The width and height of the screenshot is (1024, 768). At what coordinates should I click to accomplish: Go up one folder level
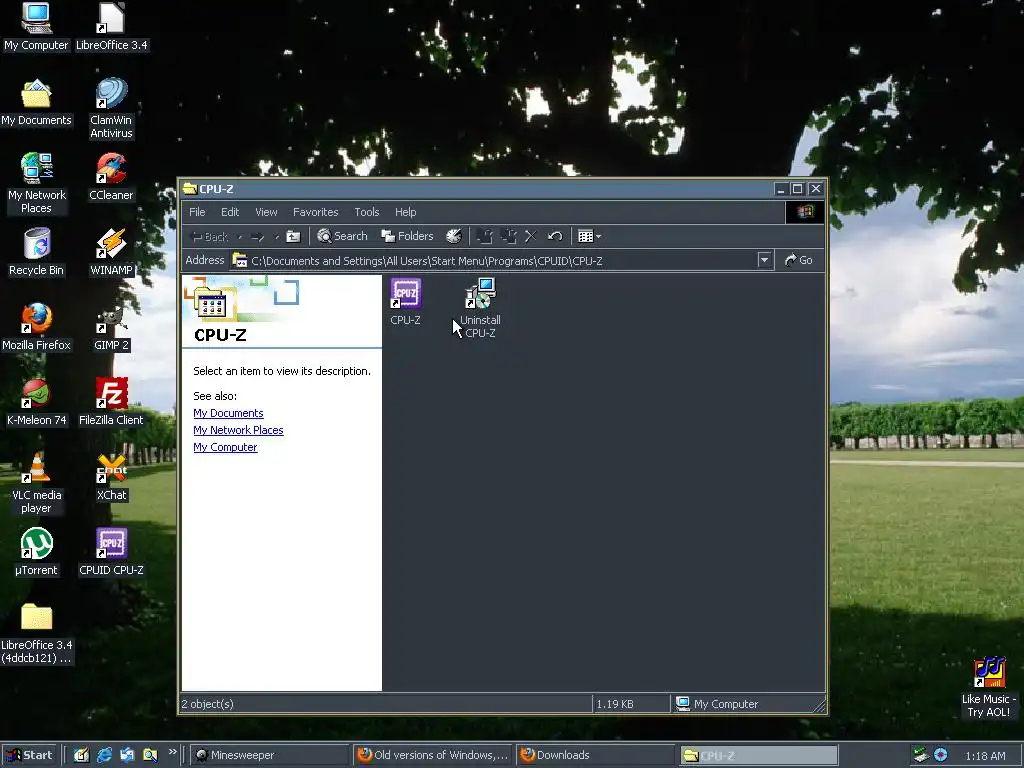click(x=293, y=236)
